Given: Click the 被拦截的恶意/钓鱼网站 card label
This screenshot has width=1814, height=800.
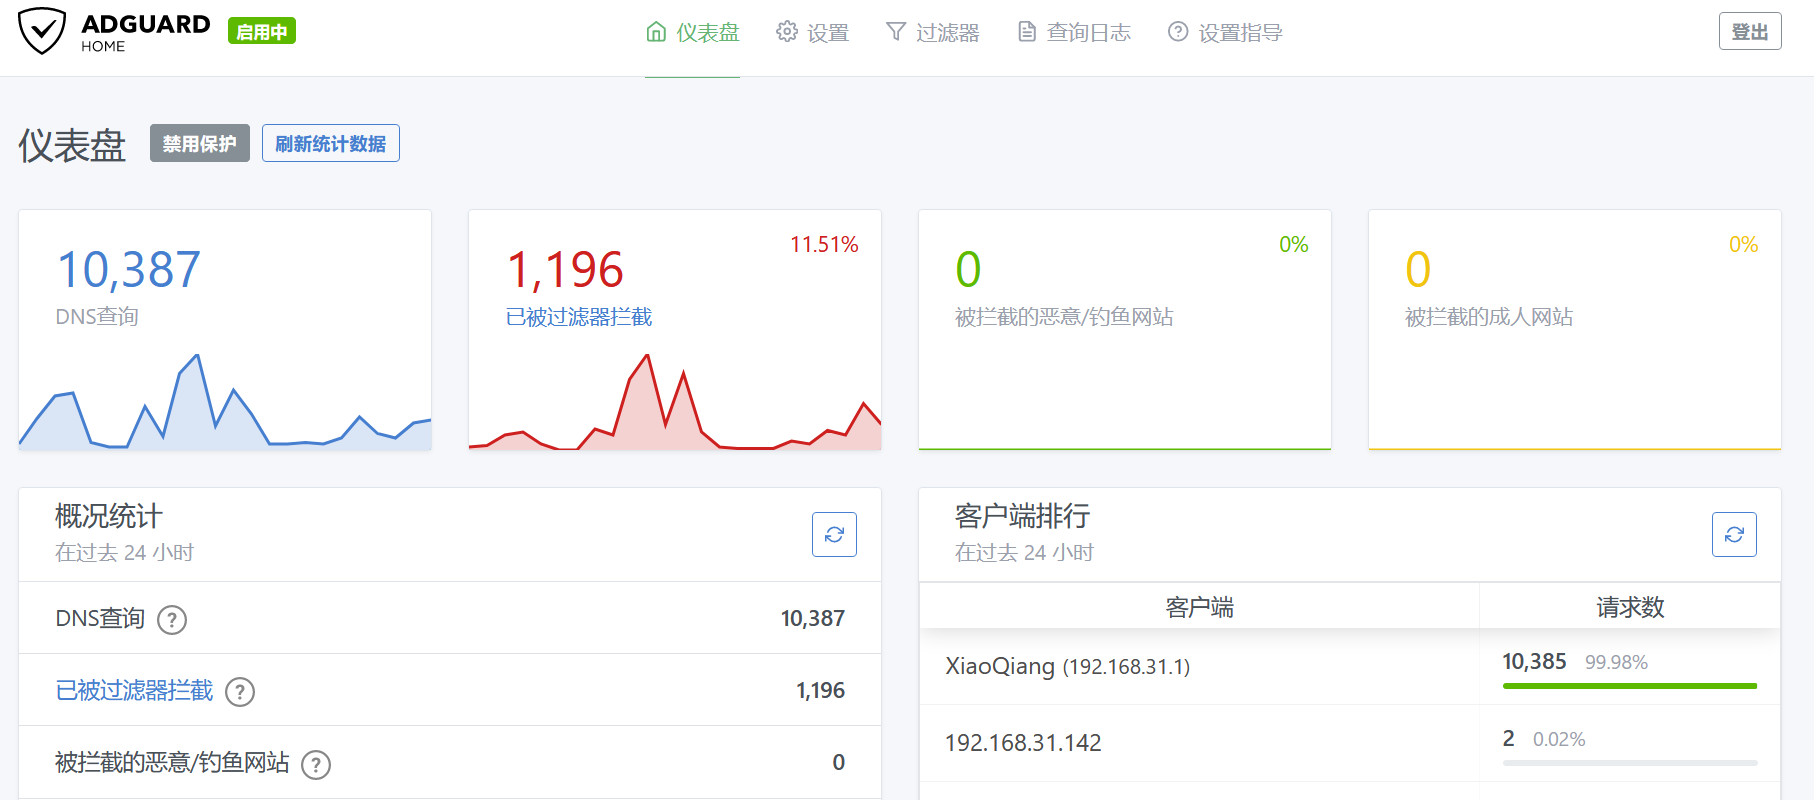Looking at the screenshot, I should tap(1064, 317).
